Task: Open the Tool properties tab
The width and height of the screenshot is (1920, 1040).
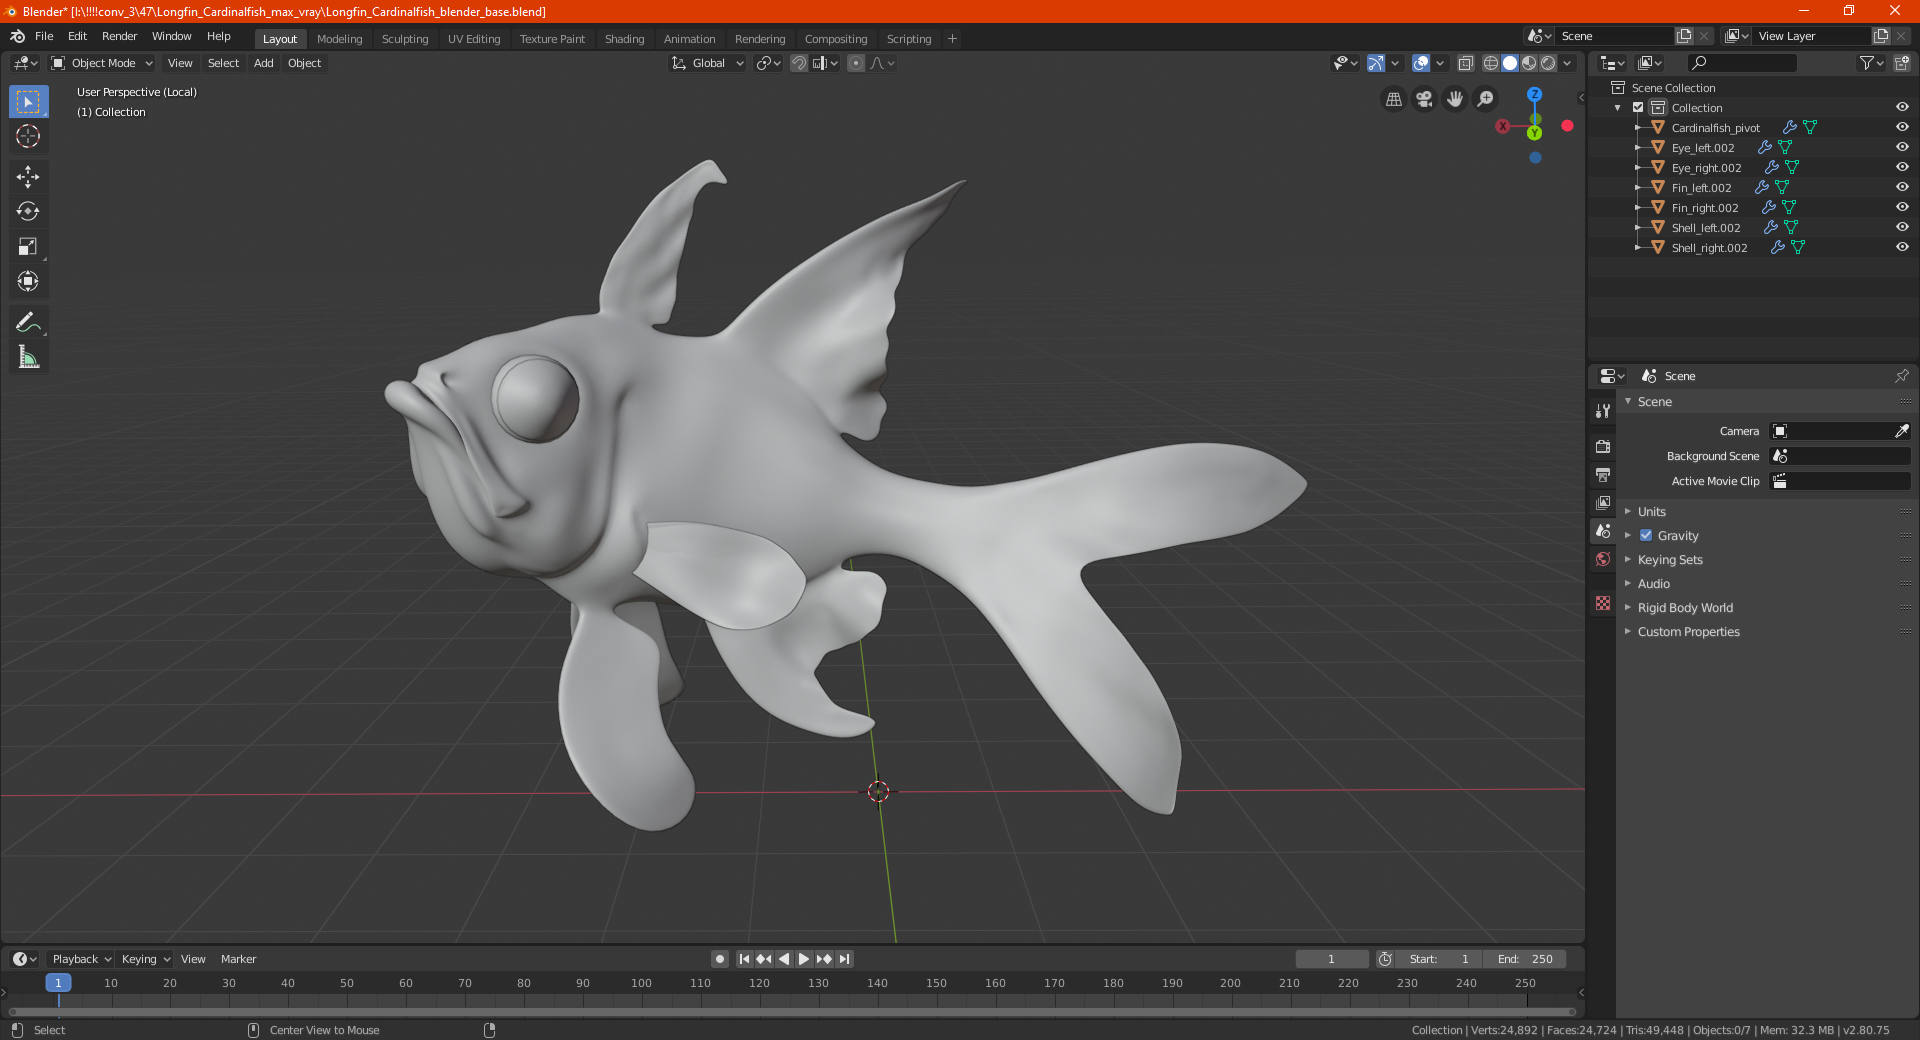Action: (1603, 410)
